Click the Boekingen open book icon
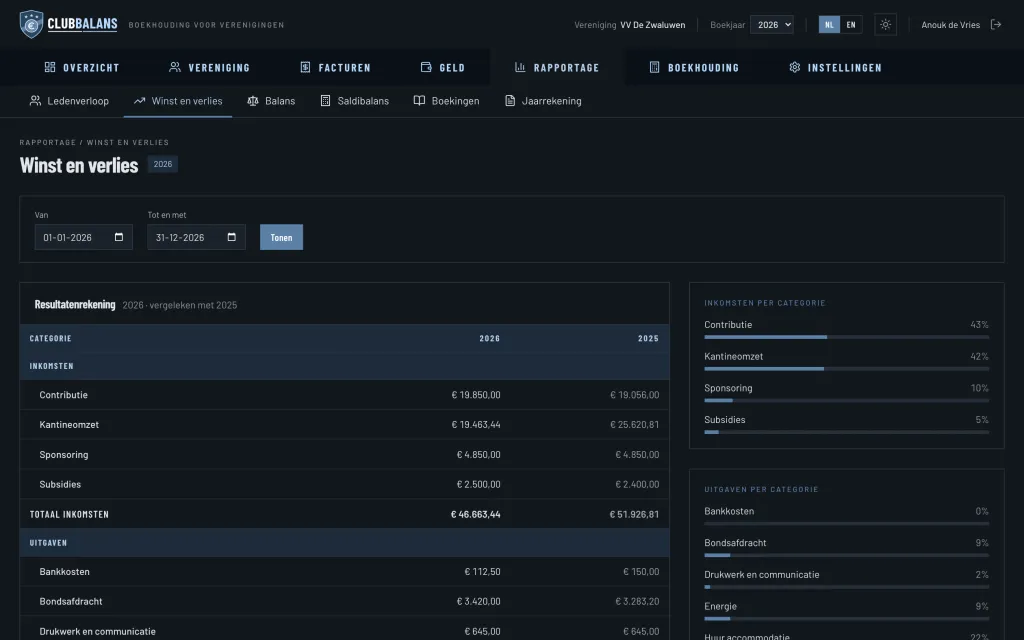This screenshot has height=640, width=1024. tap(419, 101)
